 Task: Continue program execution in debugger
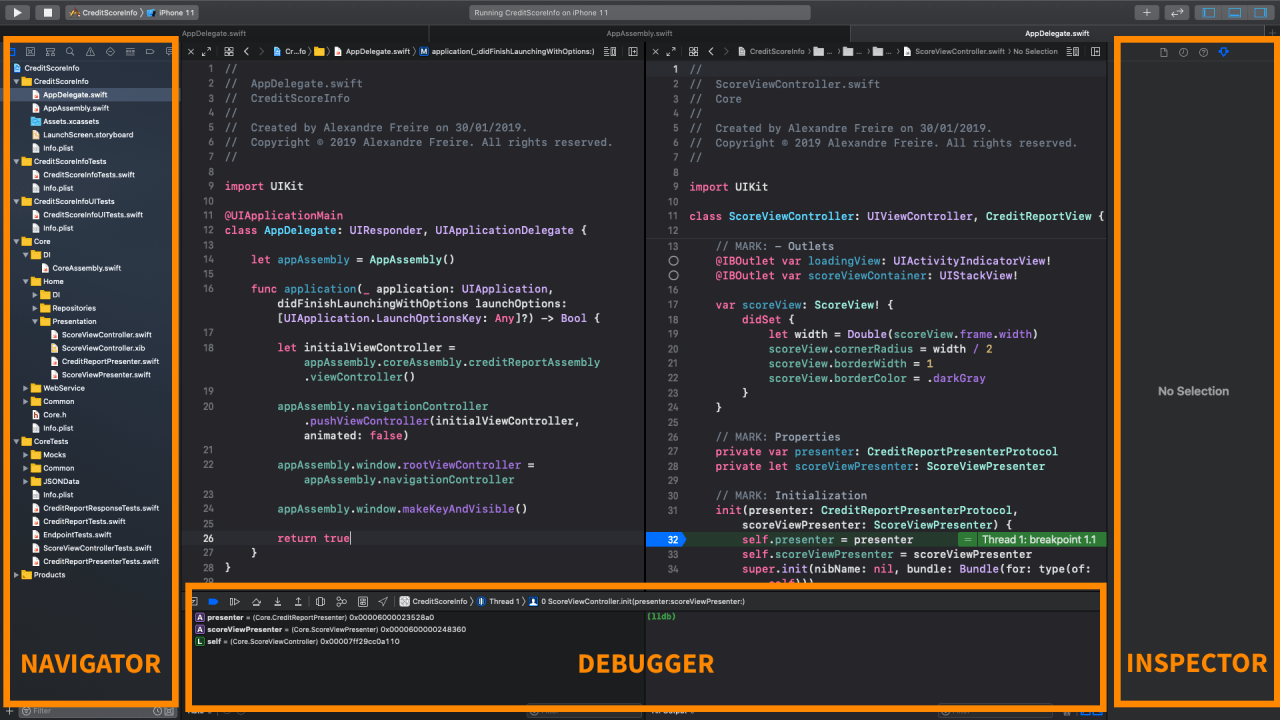point(234,601)
